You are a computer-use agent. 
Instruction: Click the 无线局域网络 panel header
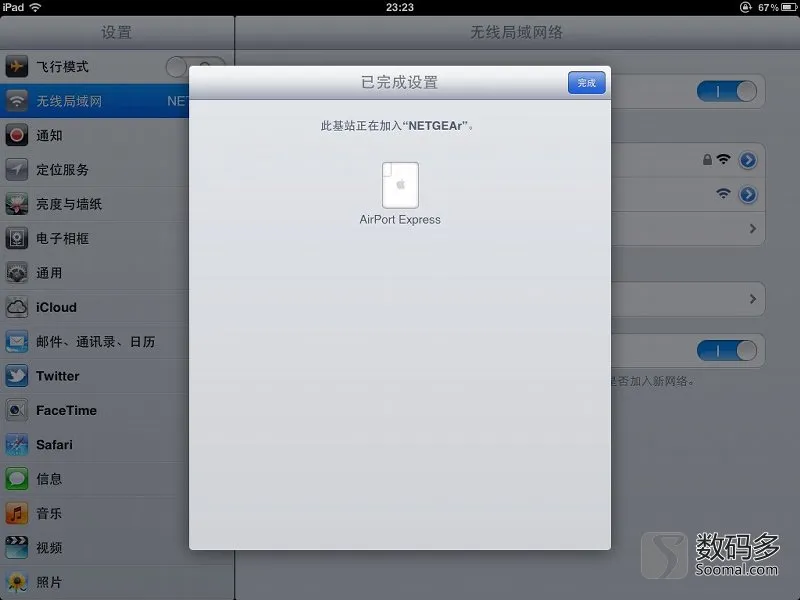pyautogui.click(x=516, y=32)
